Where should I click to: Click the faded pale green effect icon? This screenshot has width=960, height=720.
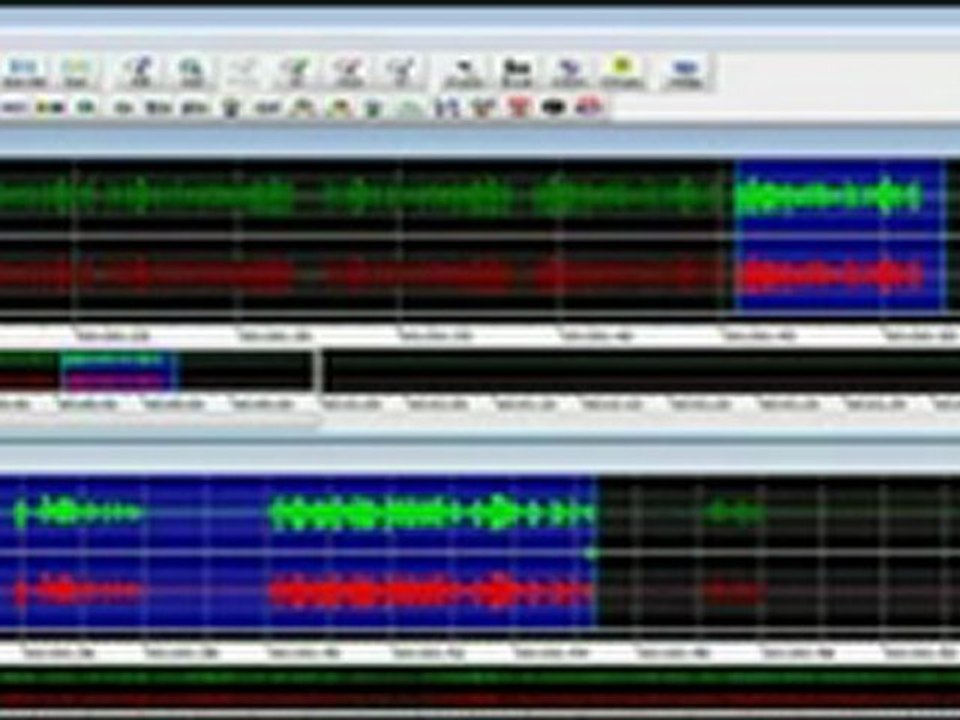[411, 108]
